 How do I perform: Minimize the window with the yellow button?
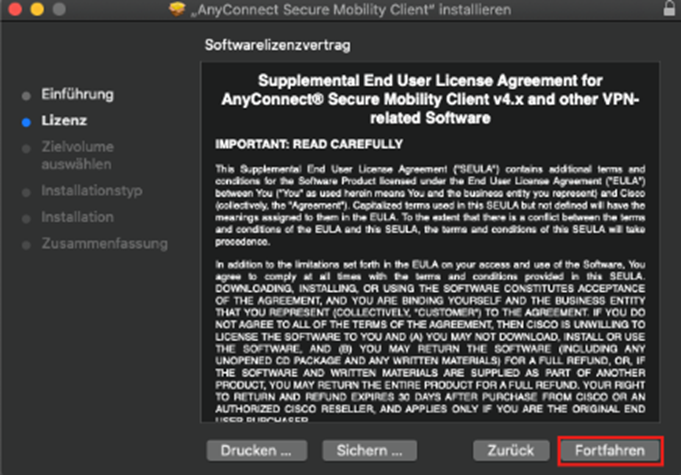[39, 9]
